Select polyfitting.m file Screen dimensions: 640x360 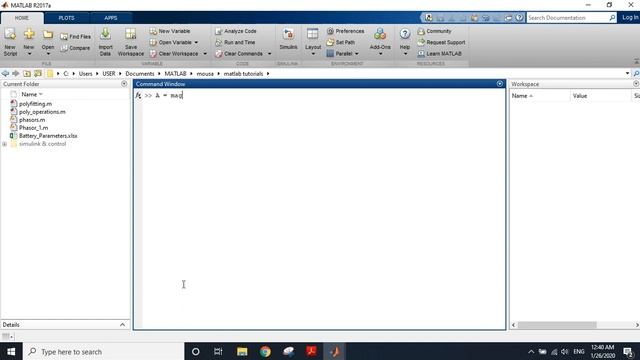click(x=36, y=104)
